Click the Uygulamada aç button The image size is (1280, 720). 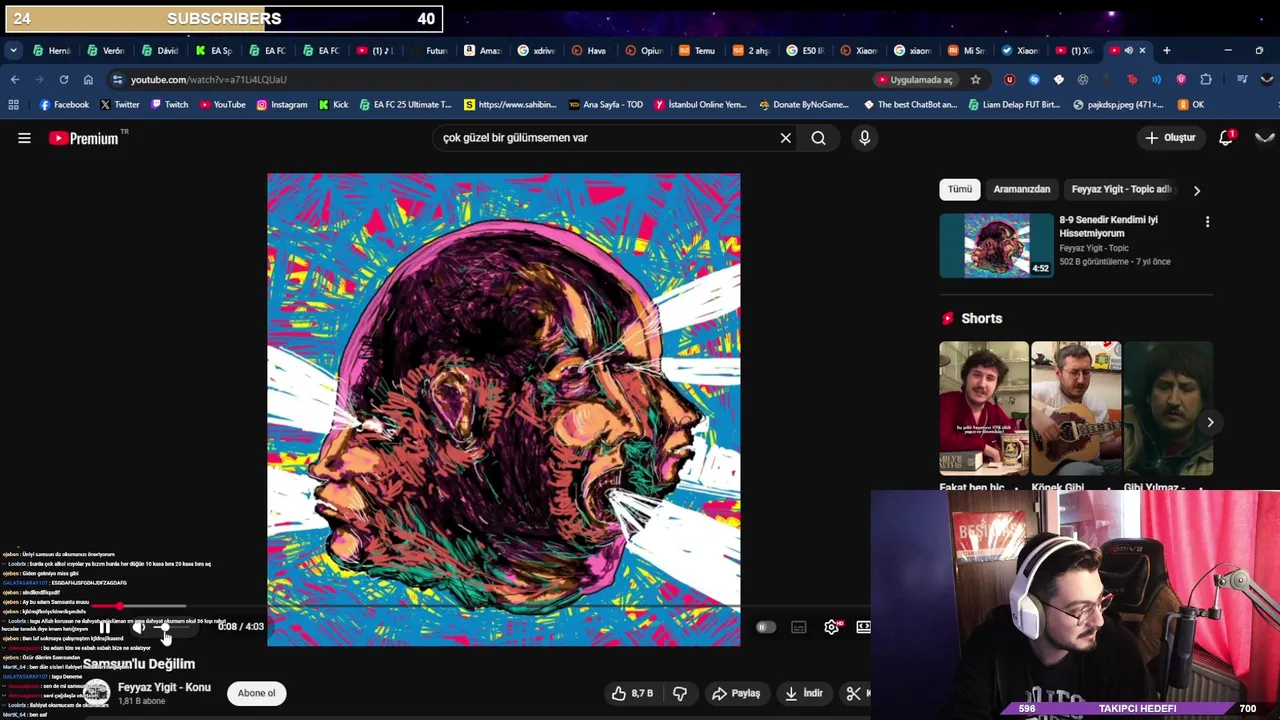click(x=915, y=80)
